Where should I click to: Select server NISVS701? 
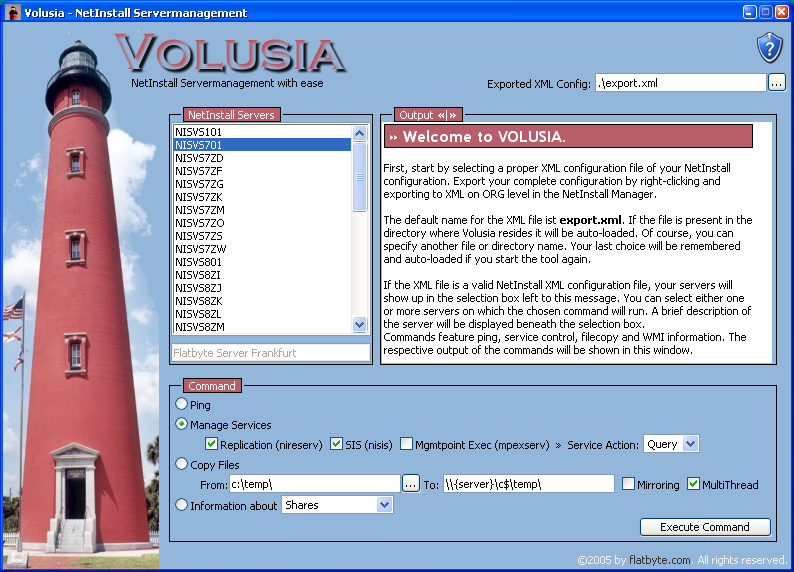coord(262,145)
